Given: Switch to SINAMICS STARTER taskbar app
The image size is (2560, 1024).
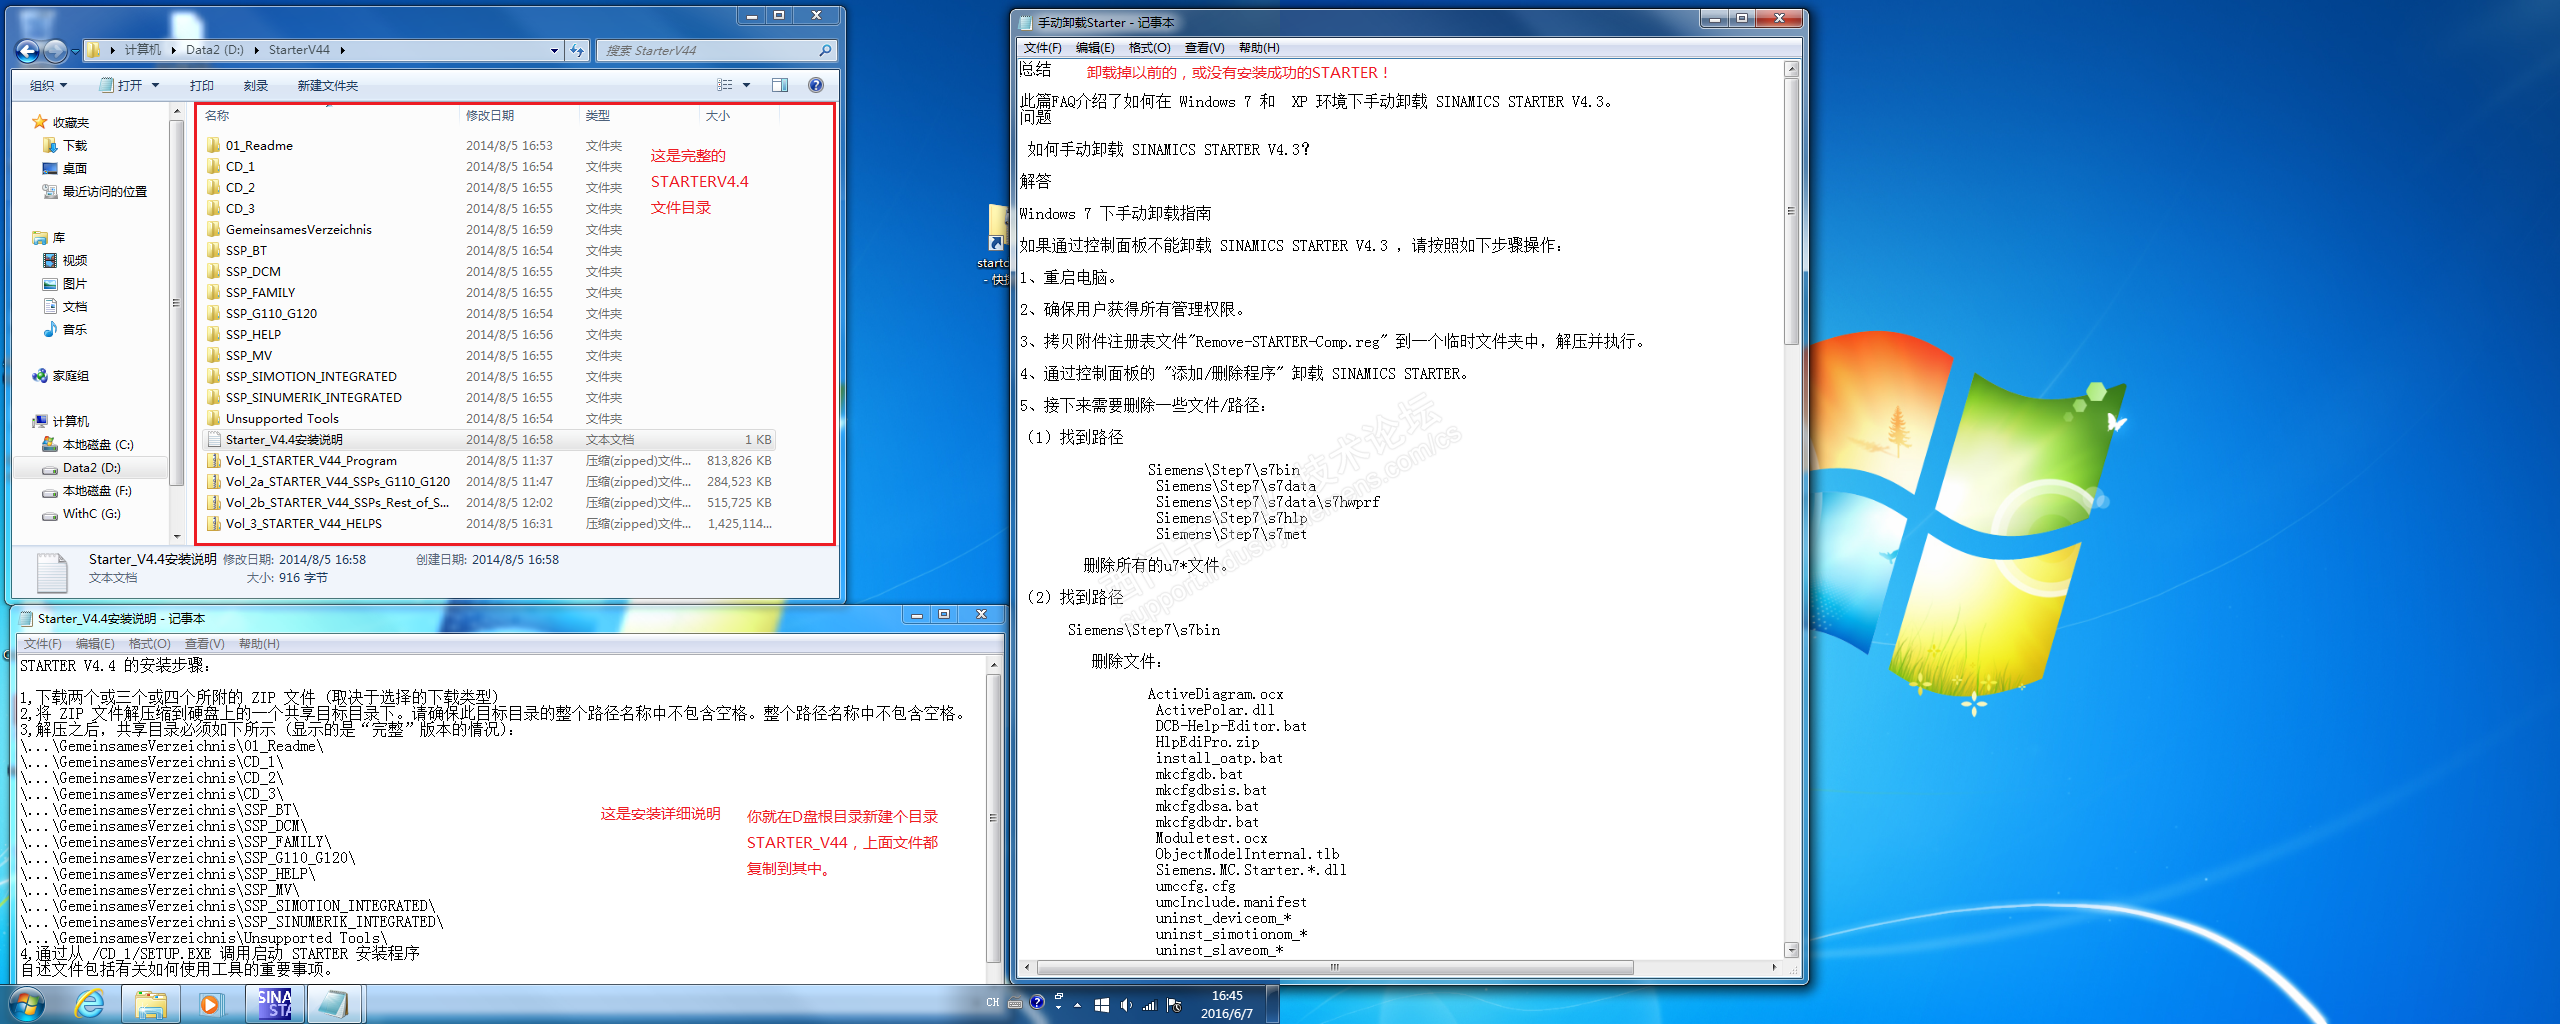Looking at the screenshot, I should pos(275,1003).
